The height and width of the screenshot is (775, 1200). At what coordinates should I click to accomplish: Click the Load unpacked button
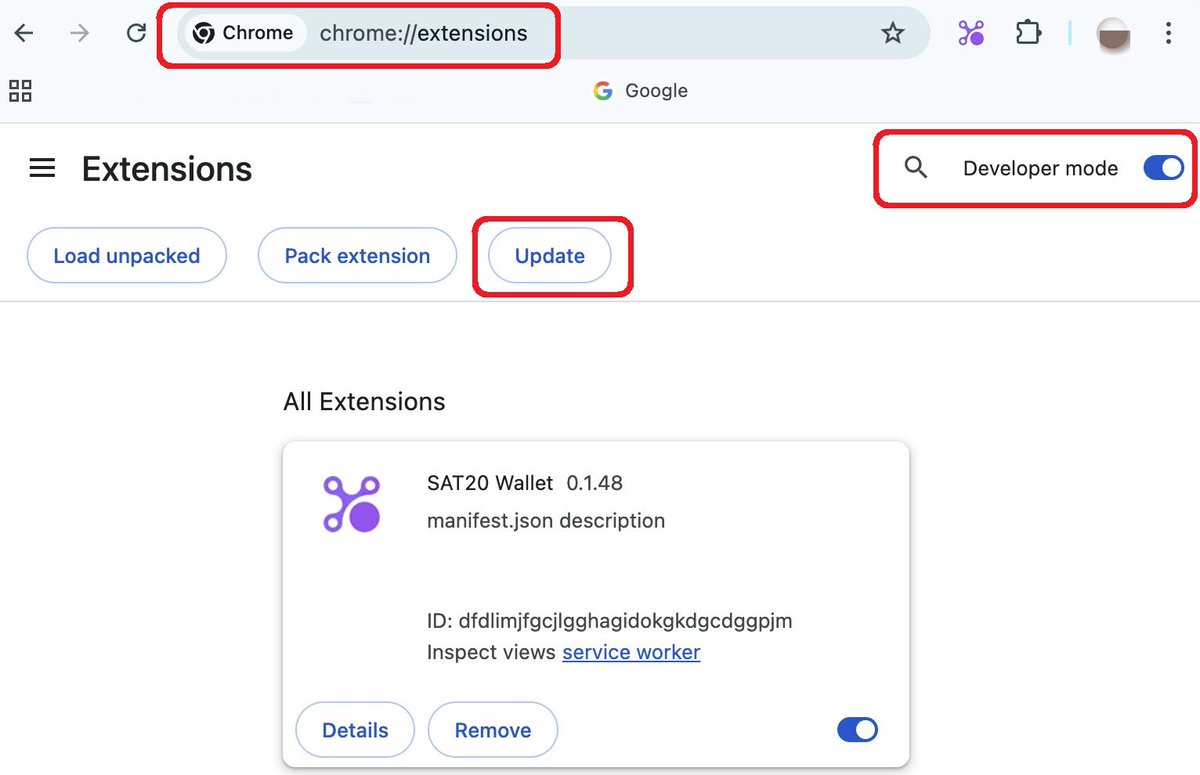[x=127, y=256]
